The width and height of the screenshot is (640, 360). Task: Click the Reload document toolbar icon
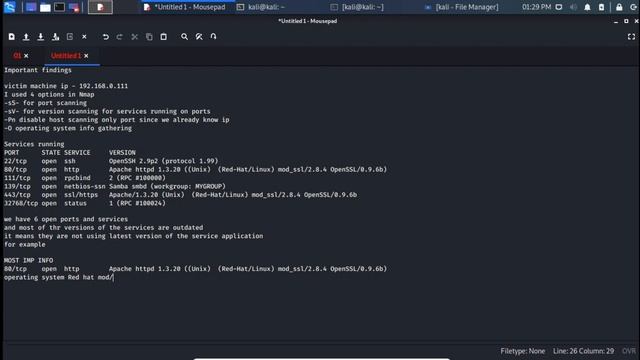click(70, 37)
